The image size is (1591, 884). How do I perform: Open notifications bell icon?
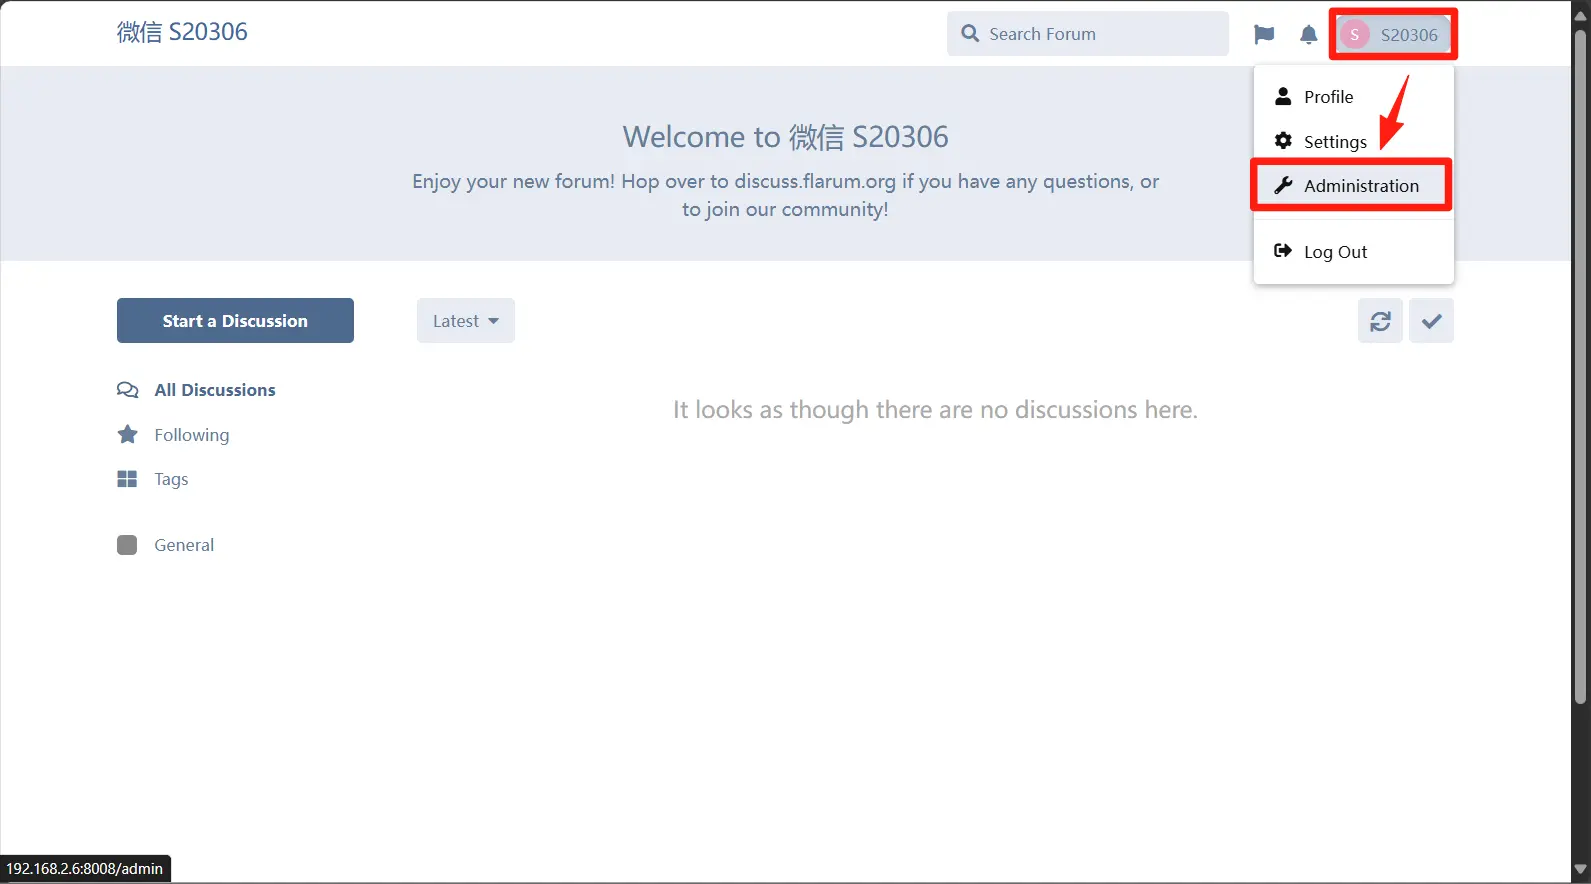pos(1308,35)
